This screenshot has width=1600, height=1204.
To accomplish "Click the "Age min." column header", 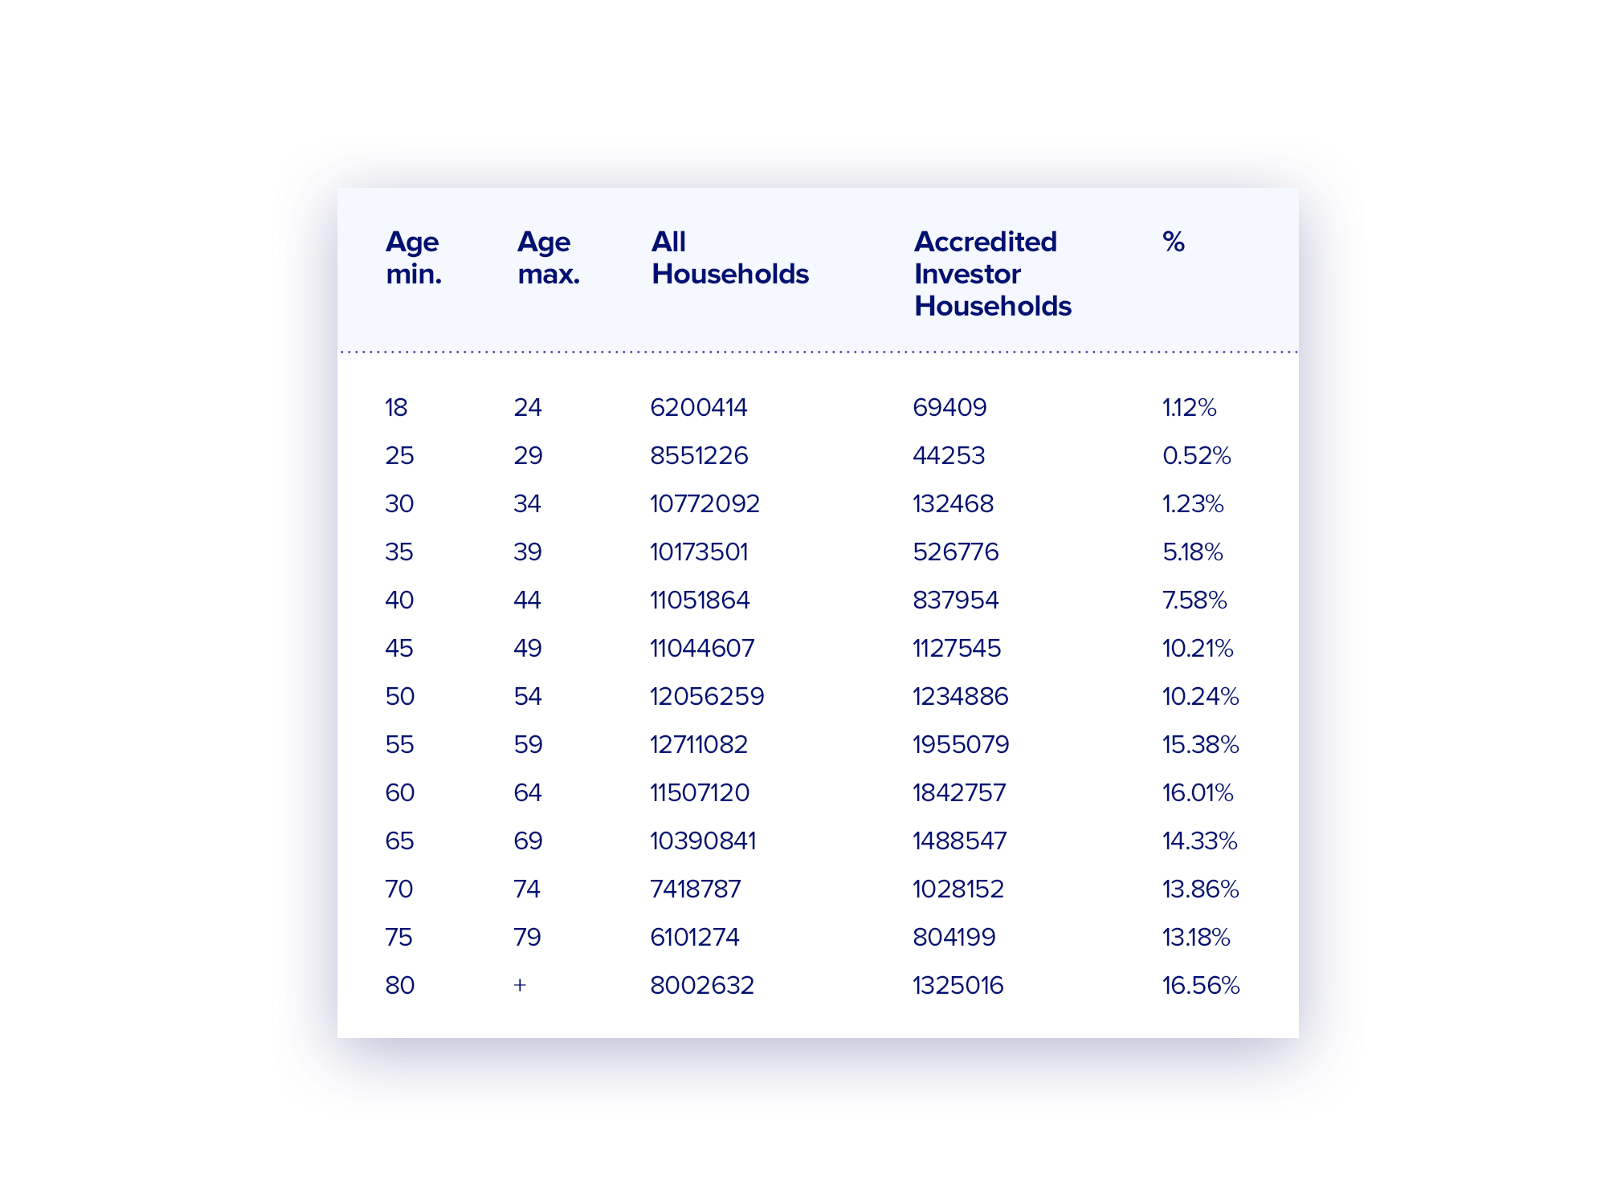I will [413, 258].
